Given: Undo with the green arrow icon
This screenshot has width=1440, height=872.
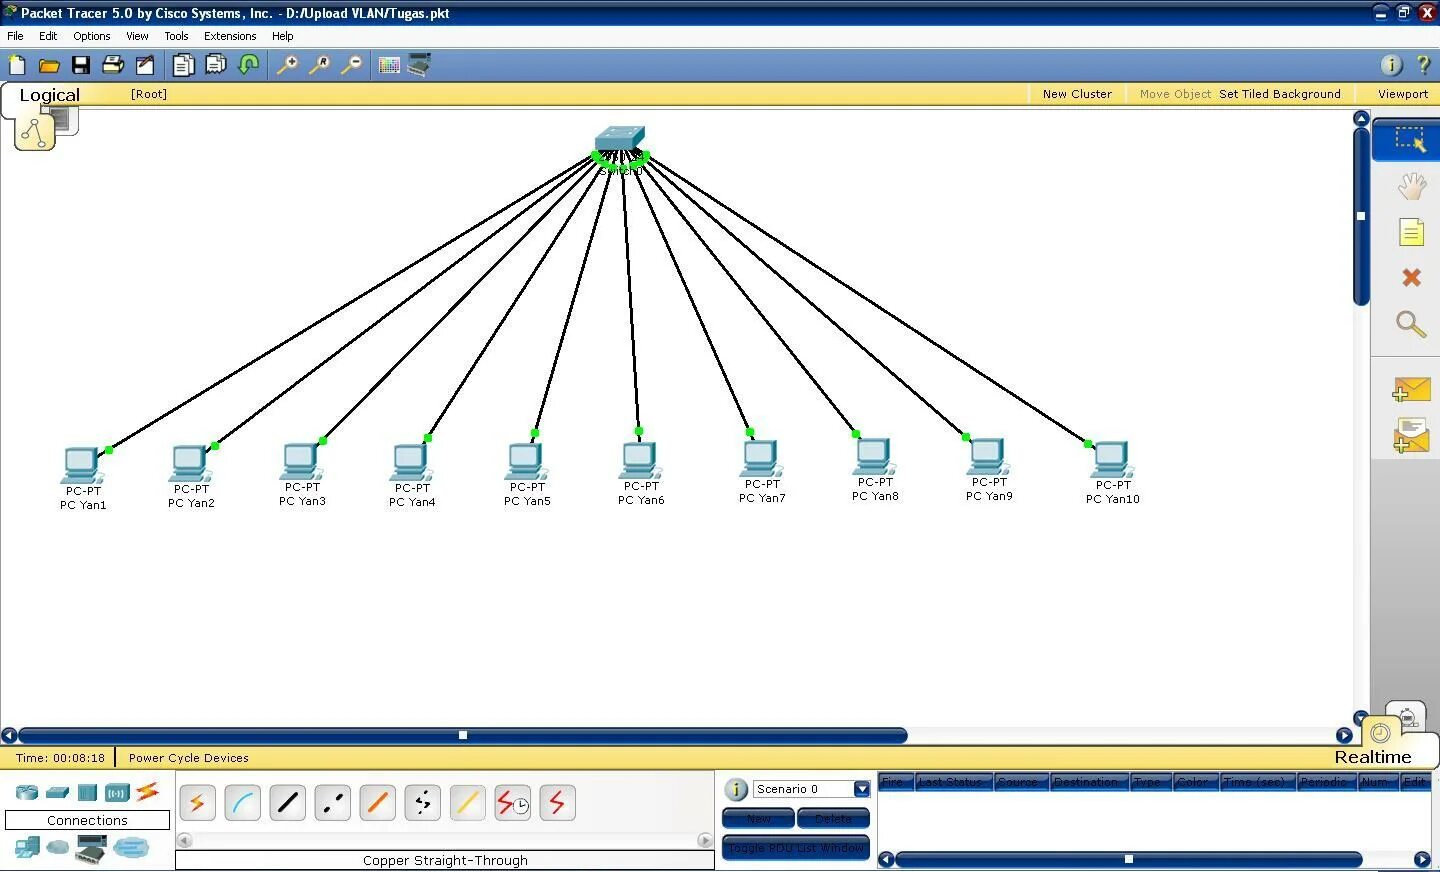Looking at the screenshot, I should (x=249, y=65).
